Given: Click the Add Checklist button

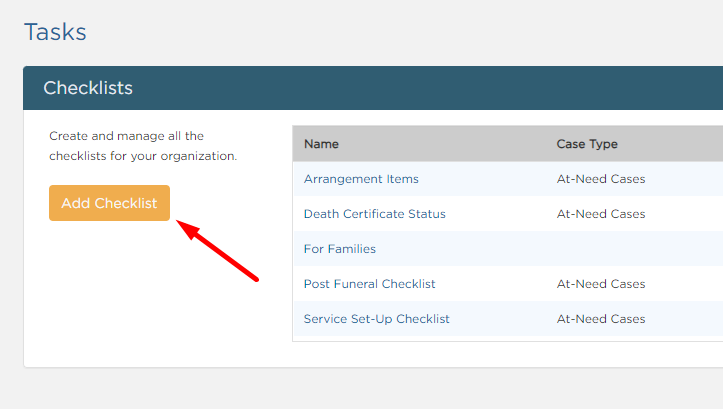Looking at the screenshot, I should (109, 203).
